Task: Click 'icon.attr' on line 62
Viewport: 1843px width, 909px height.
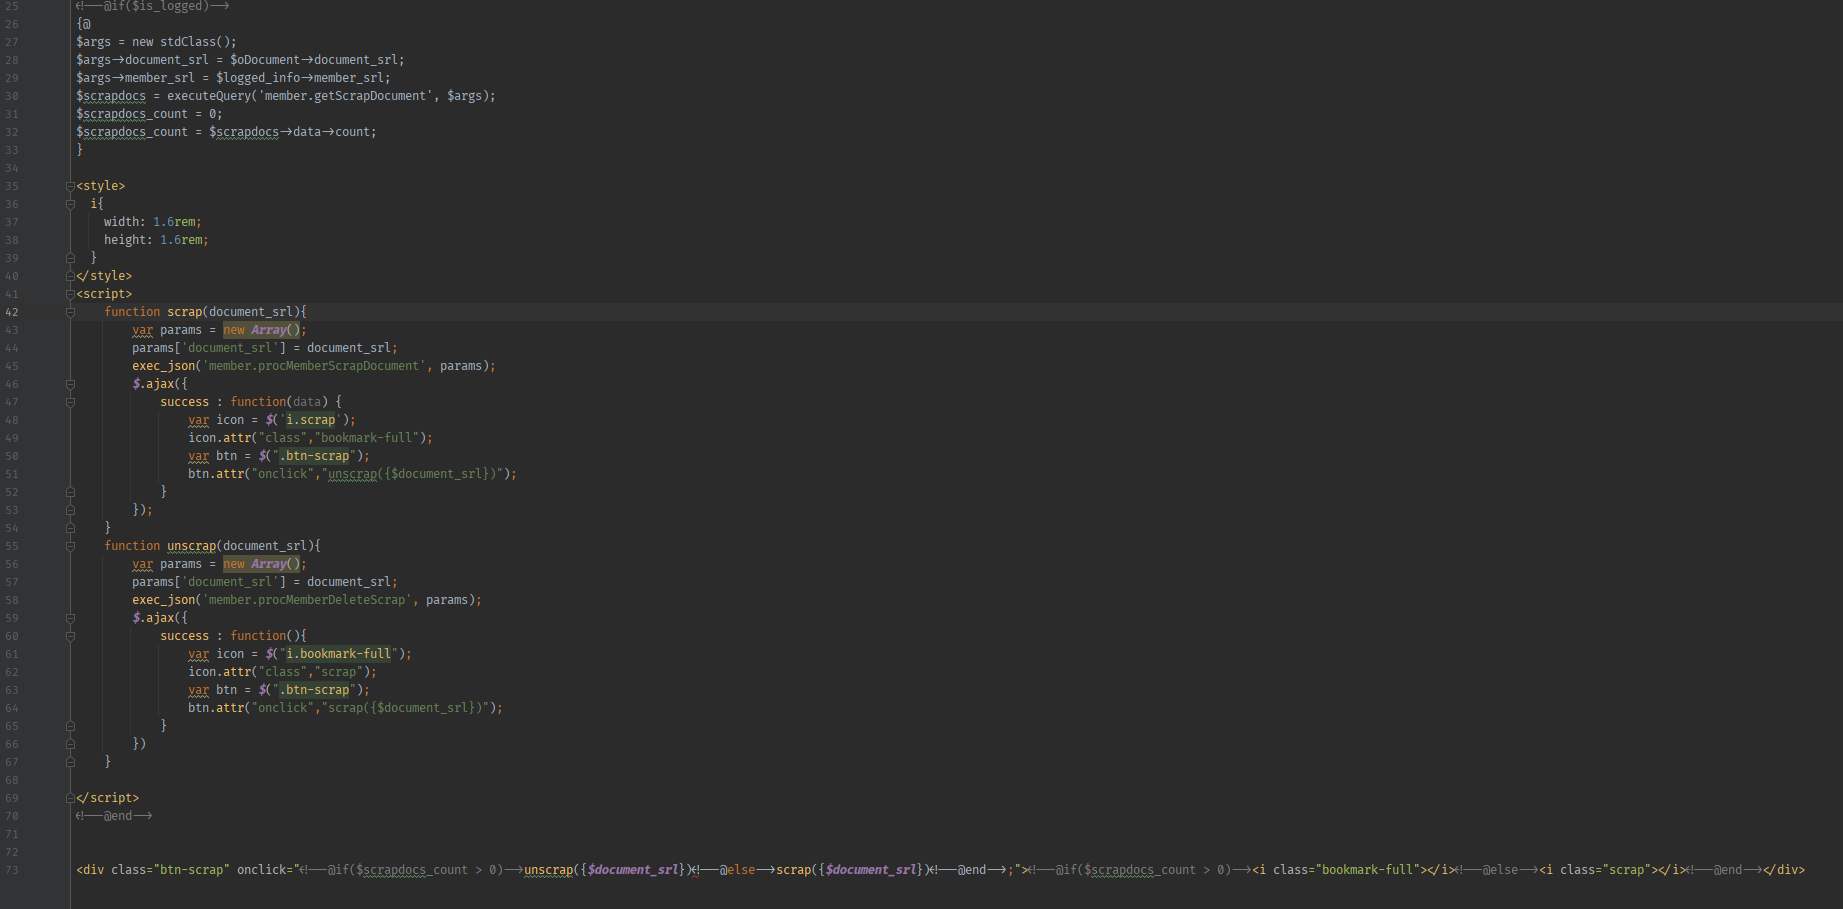Action: (x=220, y=672)
